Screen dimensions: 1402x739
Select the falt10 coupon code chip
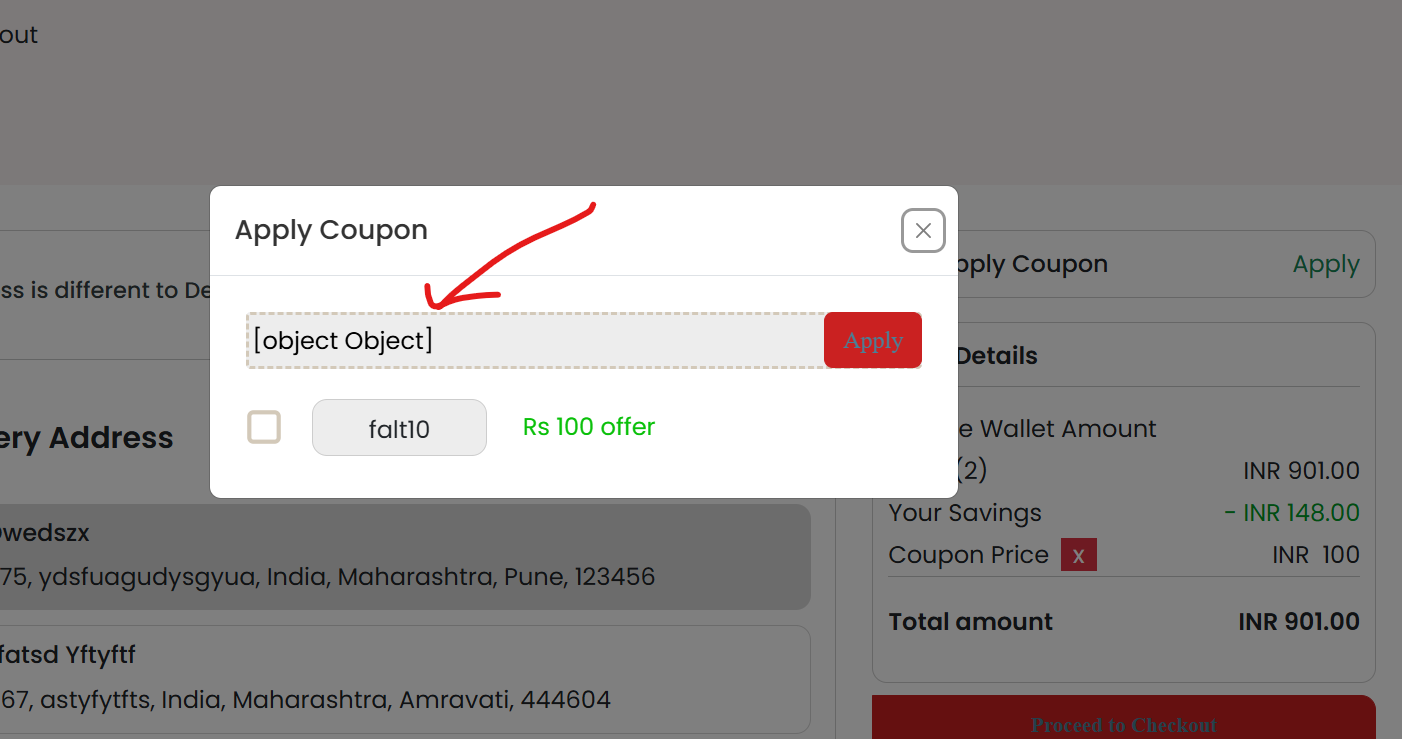pyautogui.click(x=399, y=428)
